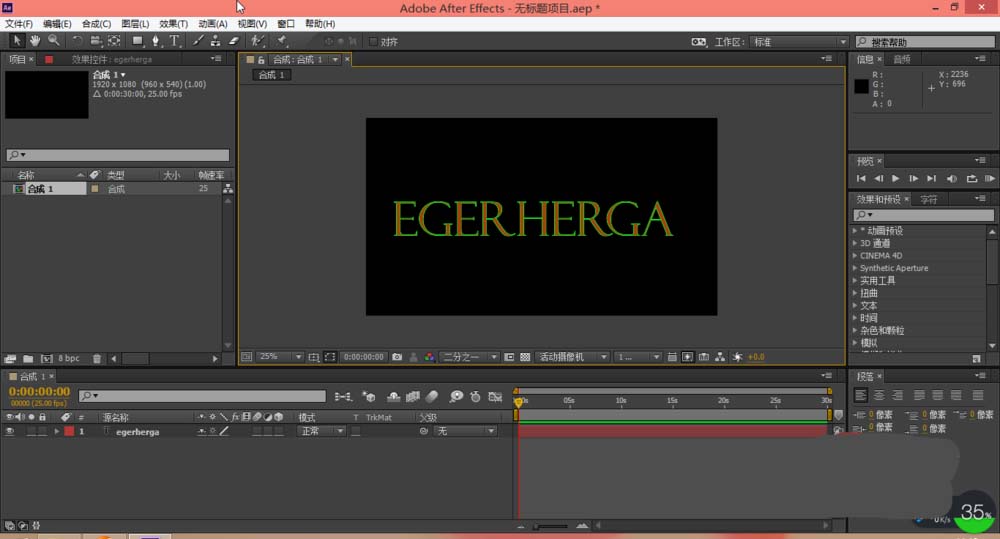Select the Horizontal Type tool
Screen dimensions: 1000x539
[173, 41]
